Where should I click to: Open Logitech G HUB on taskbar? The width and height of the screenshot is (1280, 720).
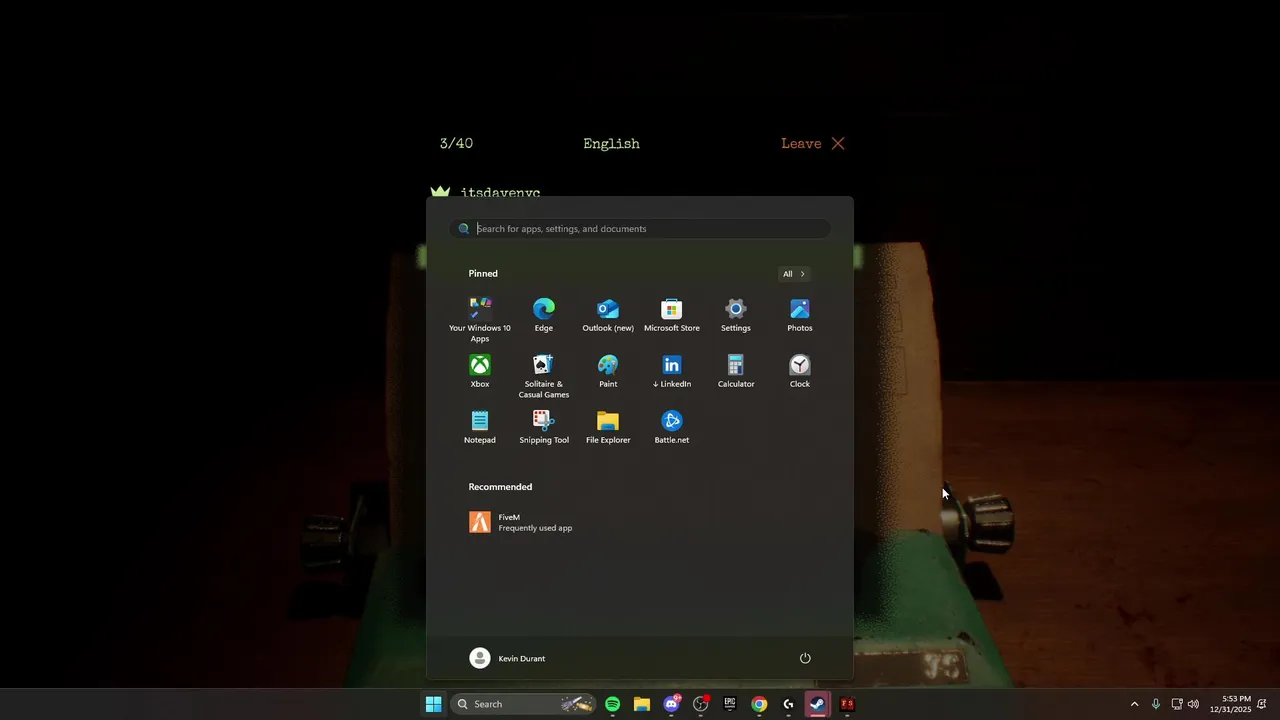tap(788, 704)
